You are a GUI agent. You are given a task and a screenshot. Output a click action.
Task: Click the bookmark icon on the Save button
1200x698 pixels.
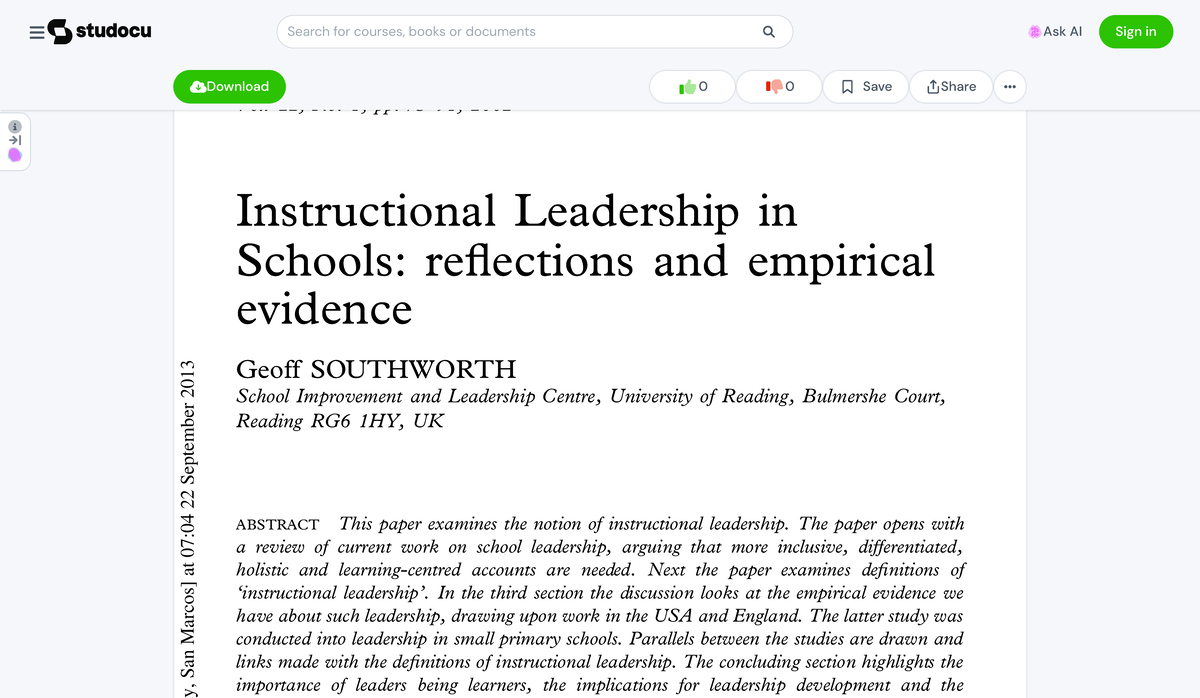point(846,87)
